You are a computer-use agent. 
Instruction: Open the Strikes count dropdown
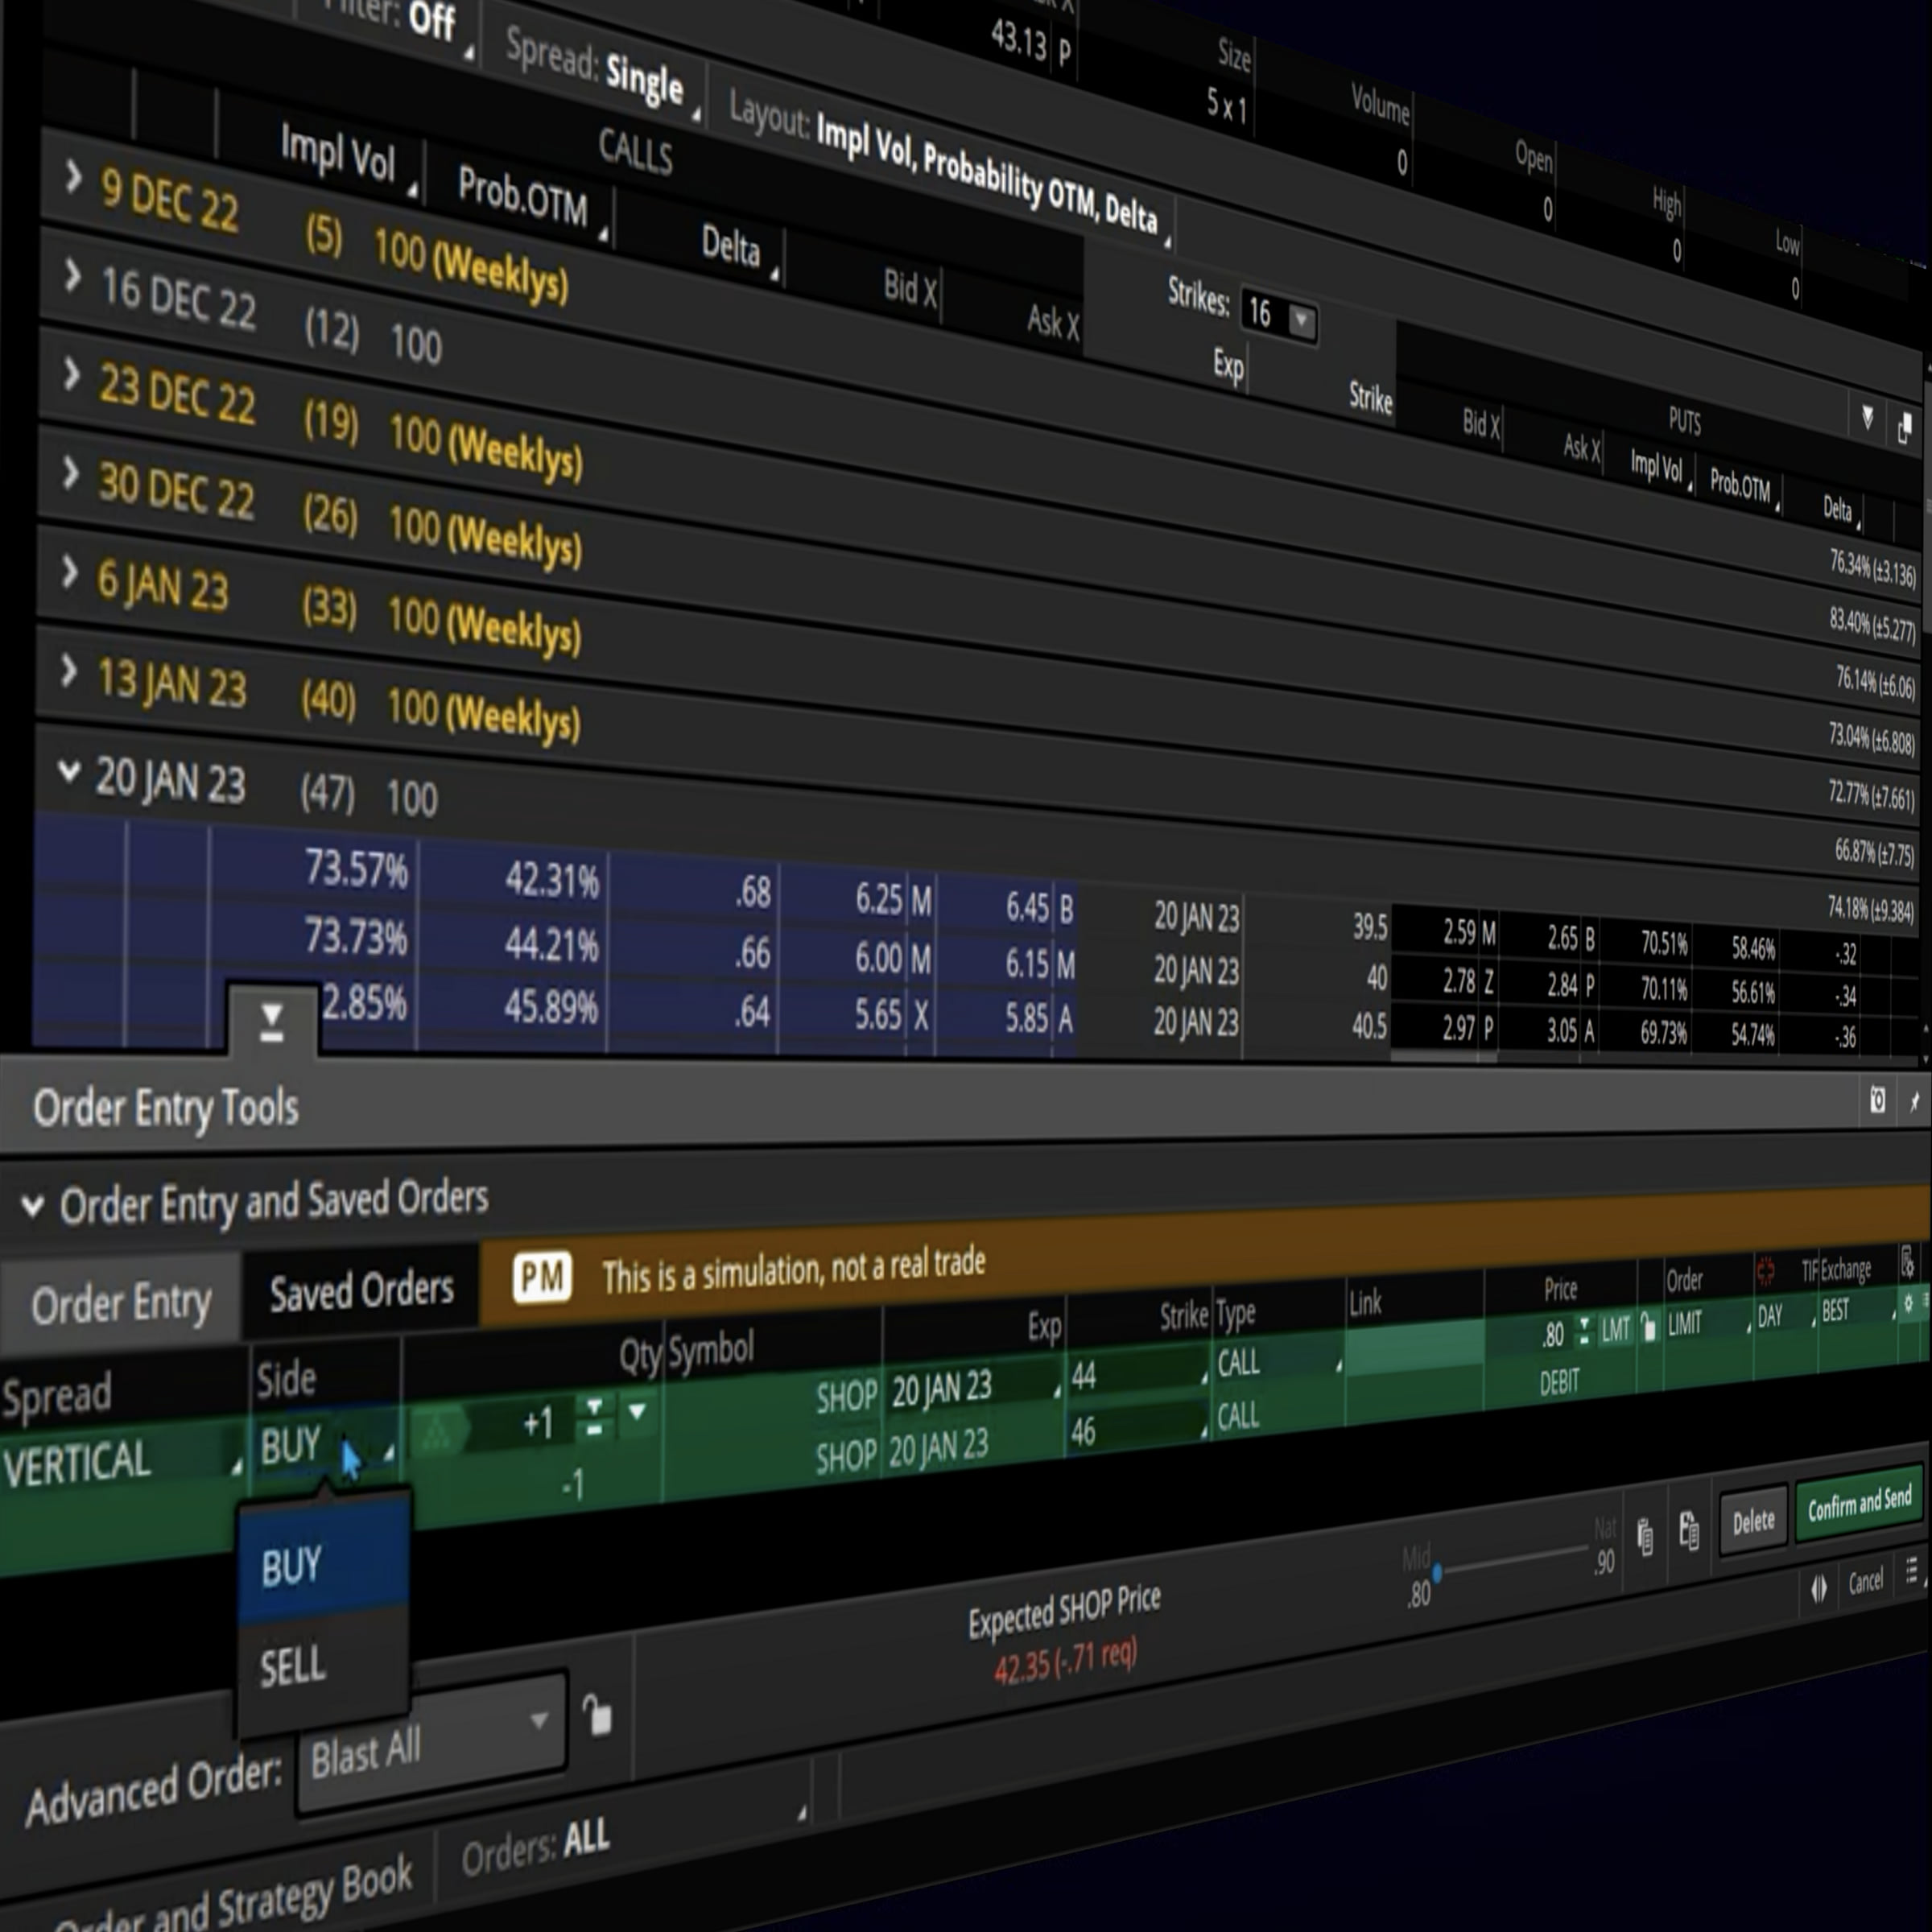[1301, 321]
